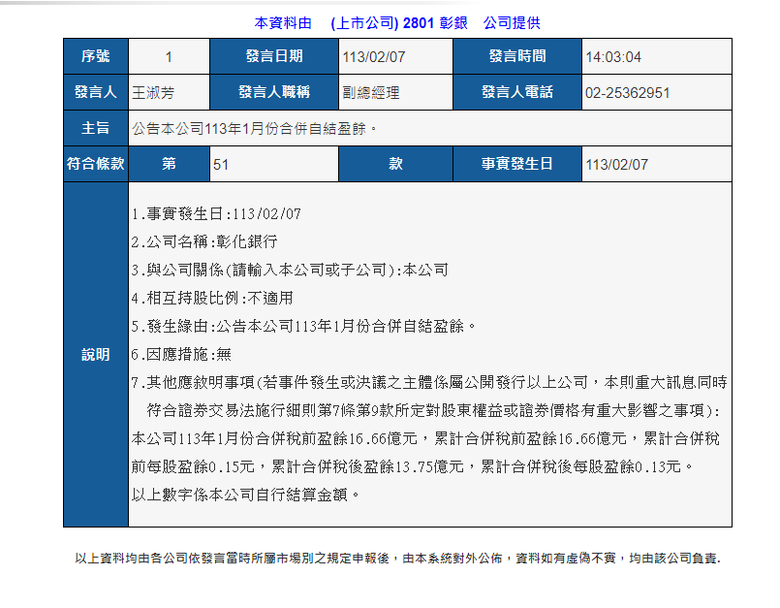Image resolution: width=780 pixels, height=608 pixels.
Task: Click the header '本資料由 (上市公司) 2801 彰銀 公司提供'
Action: pyautogui.click(x=397, y=23)
